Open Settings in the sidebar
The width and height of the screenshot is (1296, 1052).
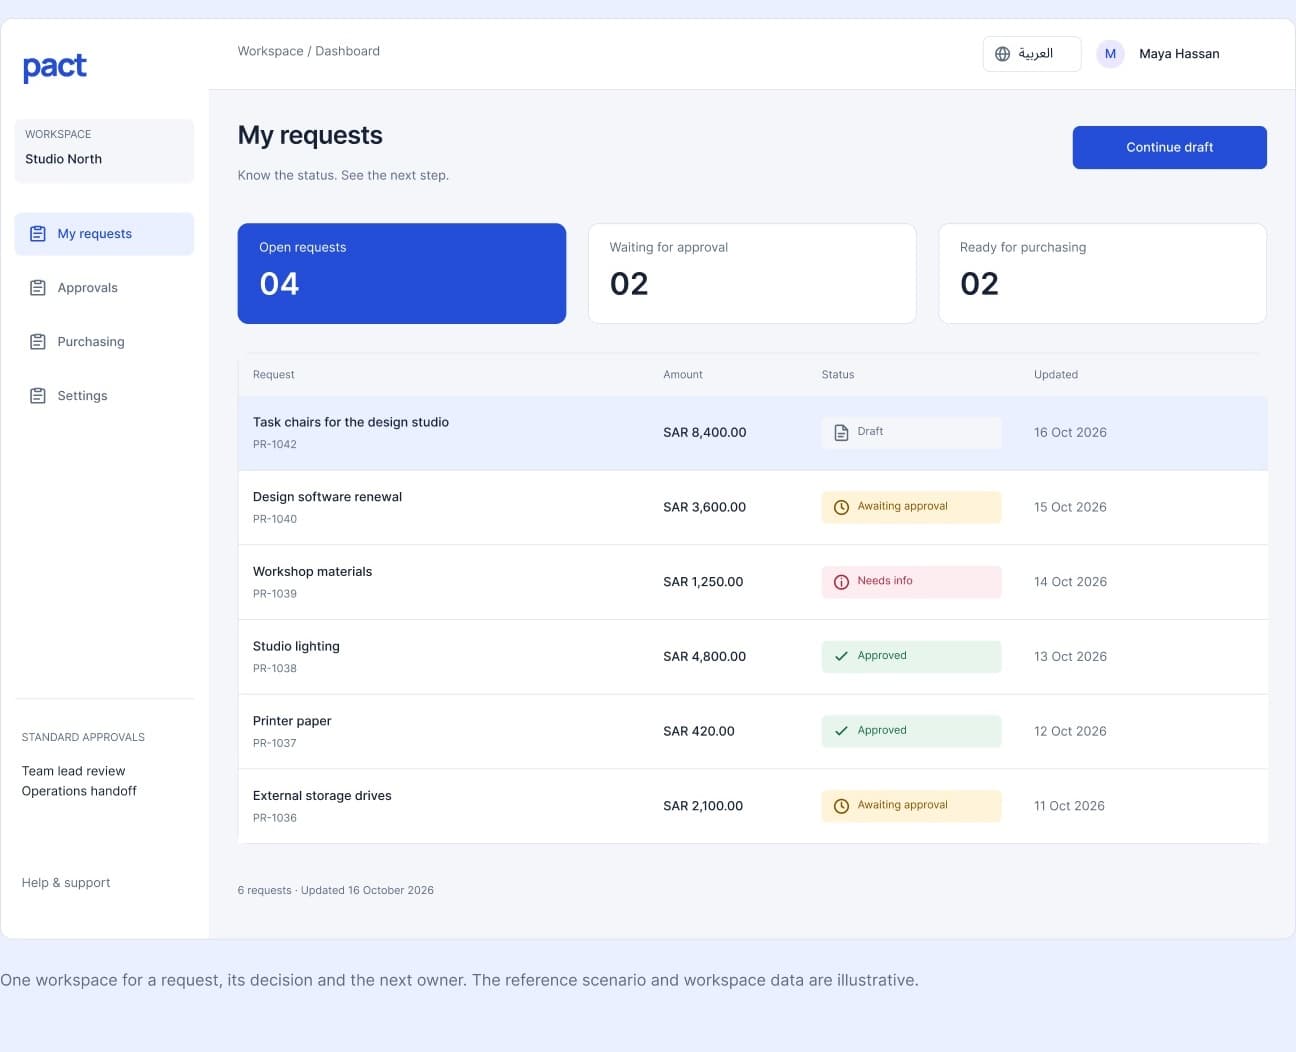(x=104, y=396)
